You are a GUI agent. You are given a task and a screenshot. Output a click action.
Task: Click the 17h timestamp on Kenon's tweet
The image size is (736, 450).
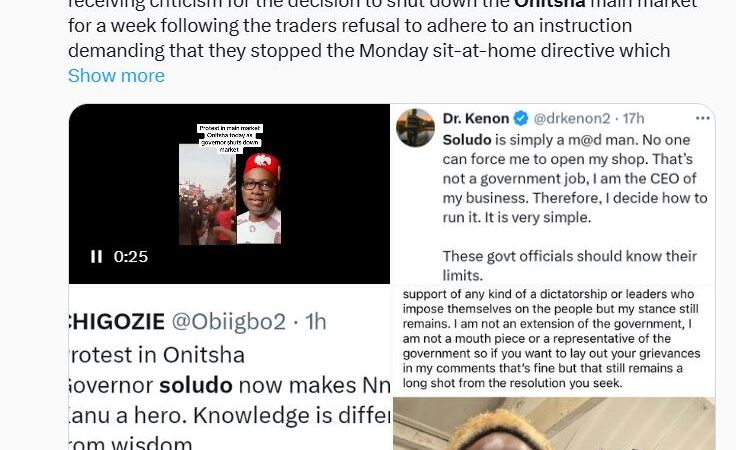(633, 118)
